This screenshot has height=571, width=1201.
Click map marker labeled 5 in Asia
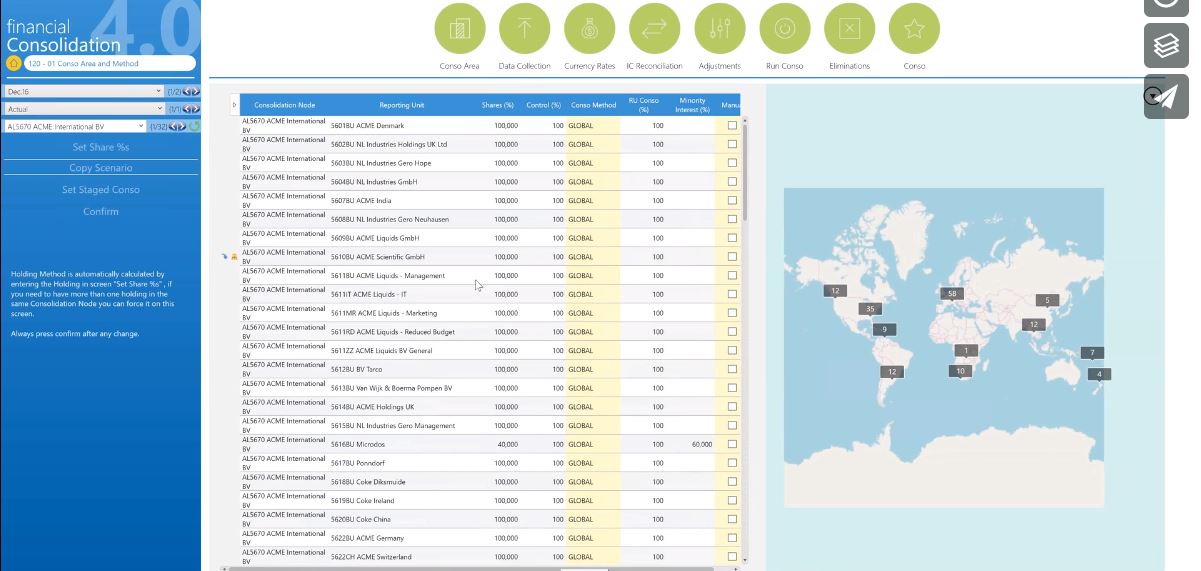pyautogui.click(x=1047, y=300)
